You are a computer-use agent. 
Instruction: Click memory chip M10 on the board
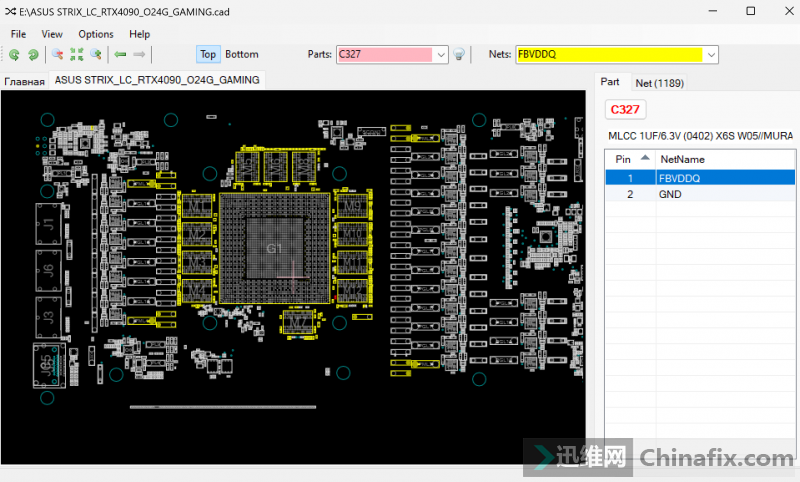352,235
